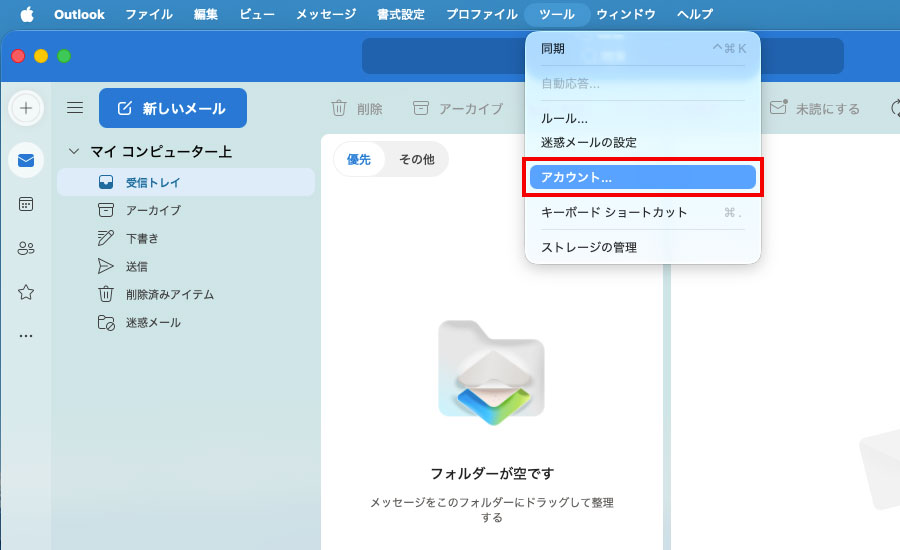The height and width of the screenshot is (550, 900).
Task: Click the search field in title bar
Action: pos(603,56)
